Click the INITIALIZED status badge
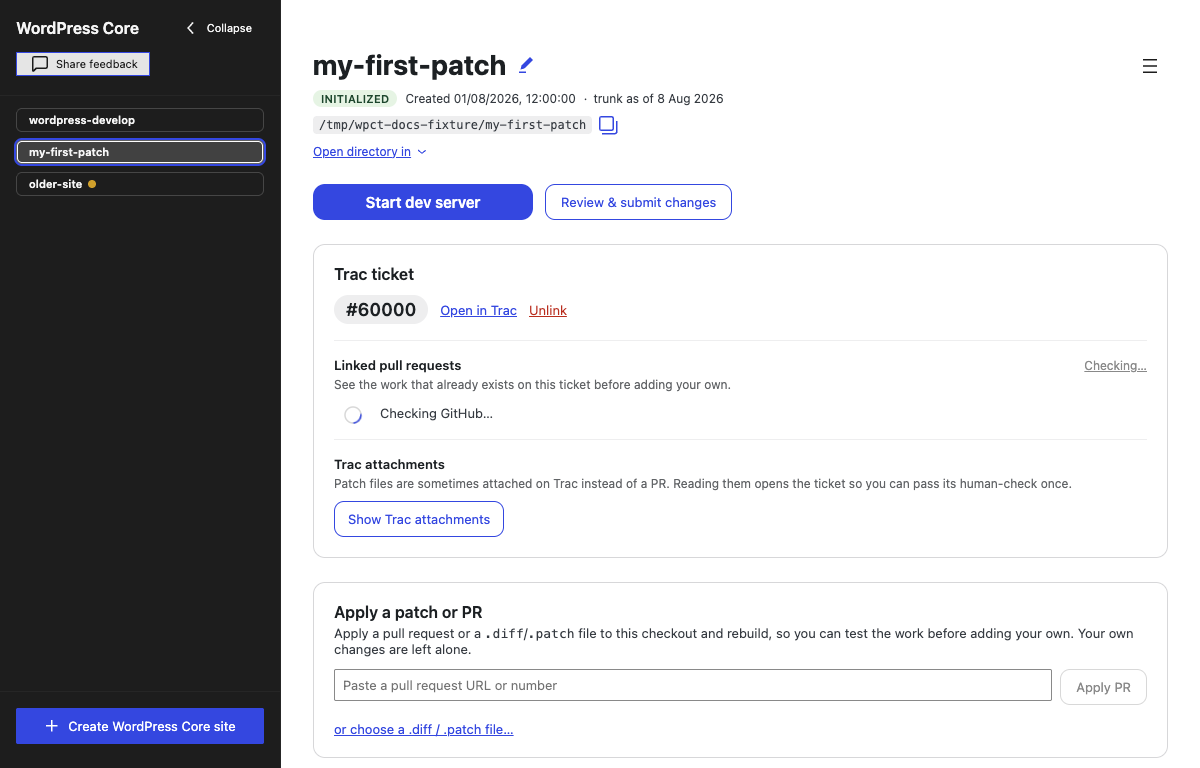 355,99
